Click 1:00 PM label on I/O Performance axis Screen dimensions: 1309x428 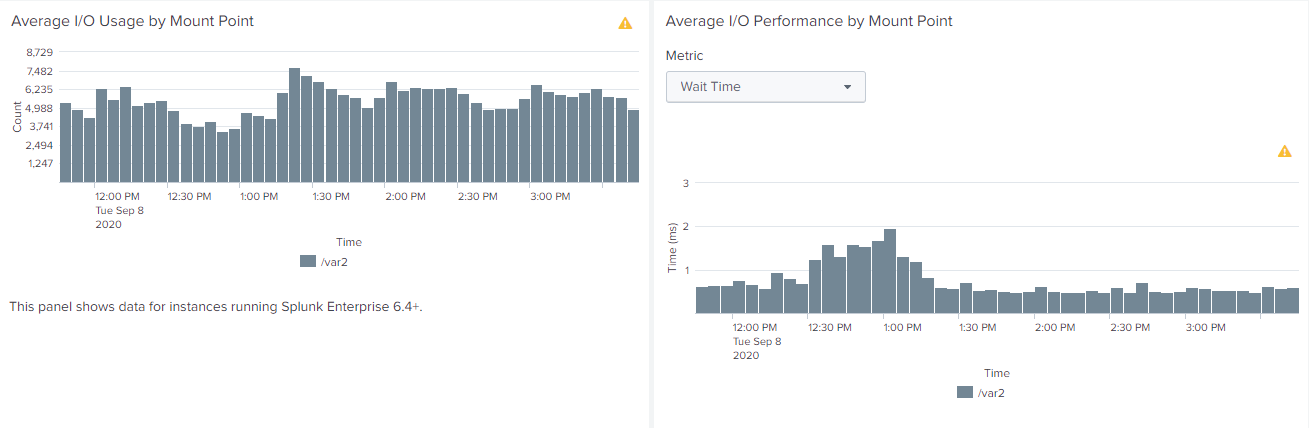click(x=905, y=327)
